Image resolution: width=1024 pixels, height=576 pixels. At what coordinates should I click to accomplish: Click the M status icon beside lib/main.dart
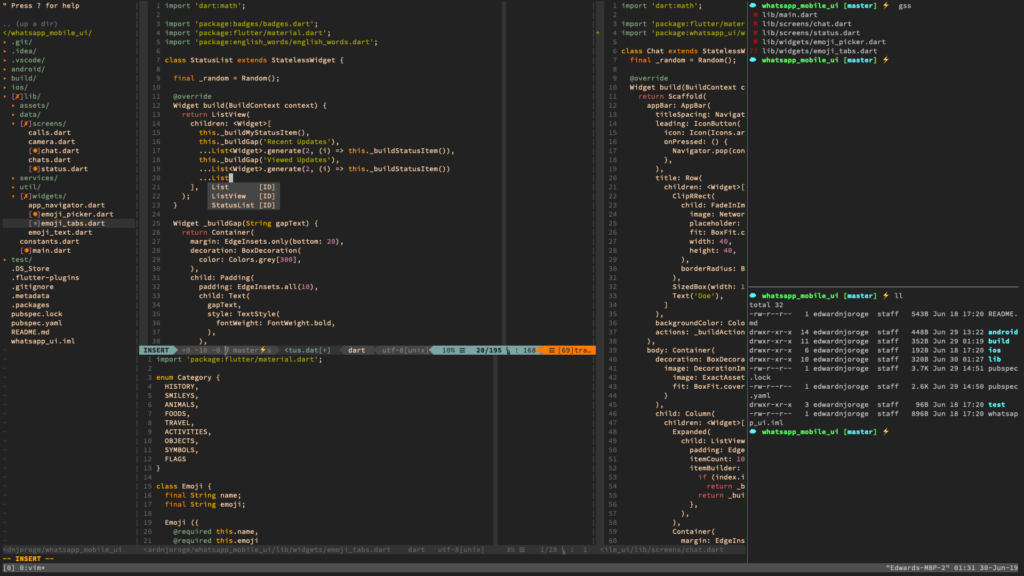pos(755,15)
